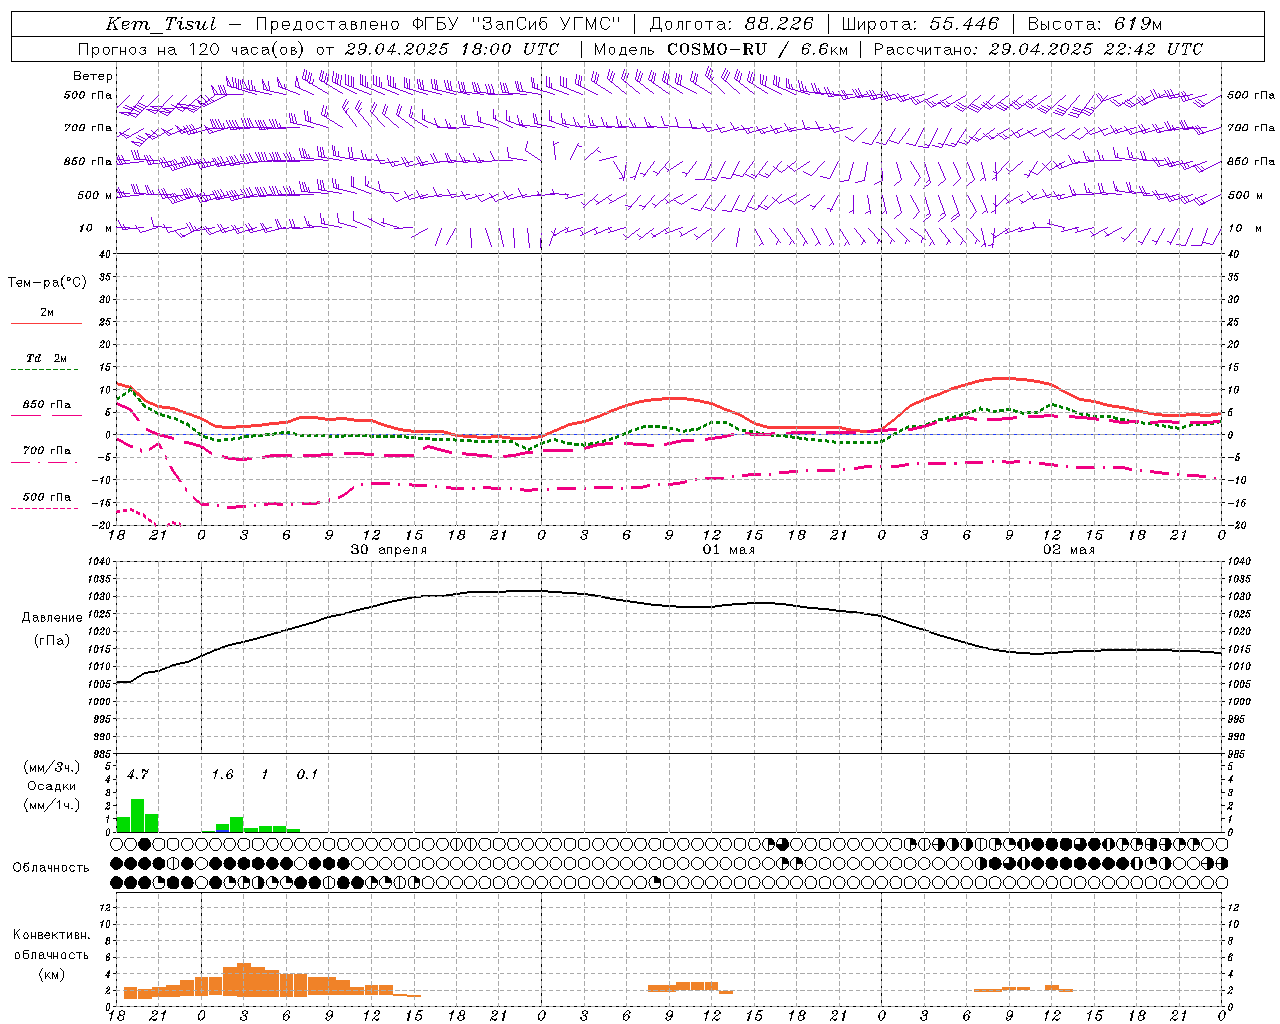Screen dimensions: 1280x1024
Task: Click 'Рассчитано: 29.04.2025 22:42 UTC' text
Action: tap(1038, 49)
